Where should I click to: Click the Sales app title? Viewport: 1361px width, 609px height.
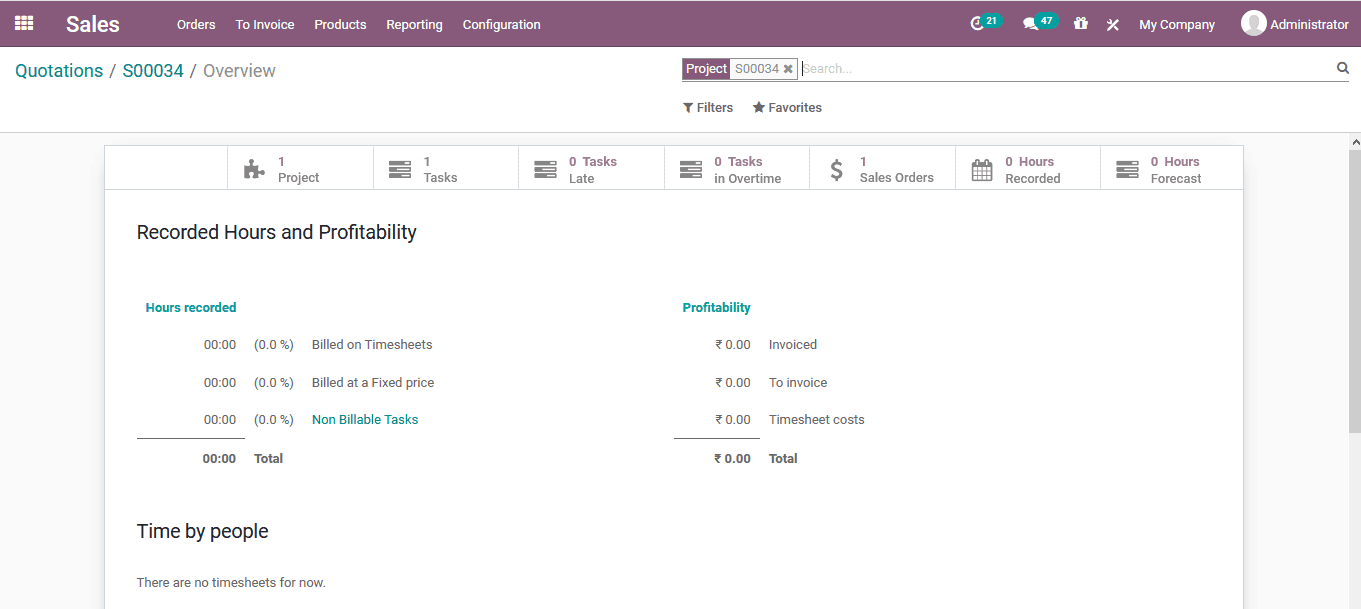(93, 24)
